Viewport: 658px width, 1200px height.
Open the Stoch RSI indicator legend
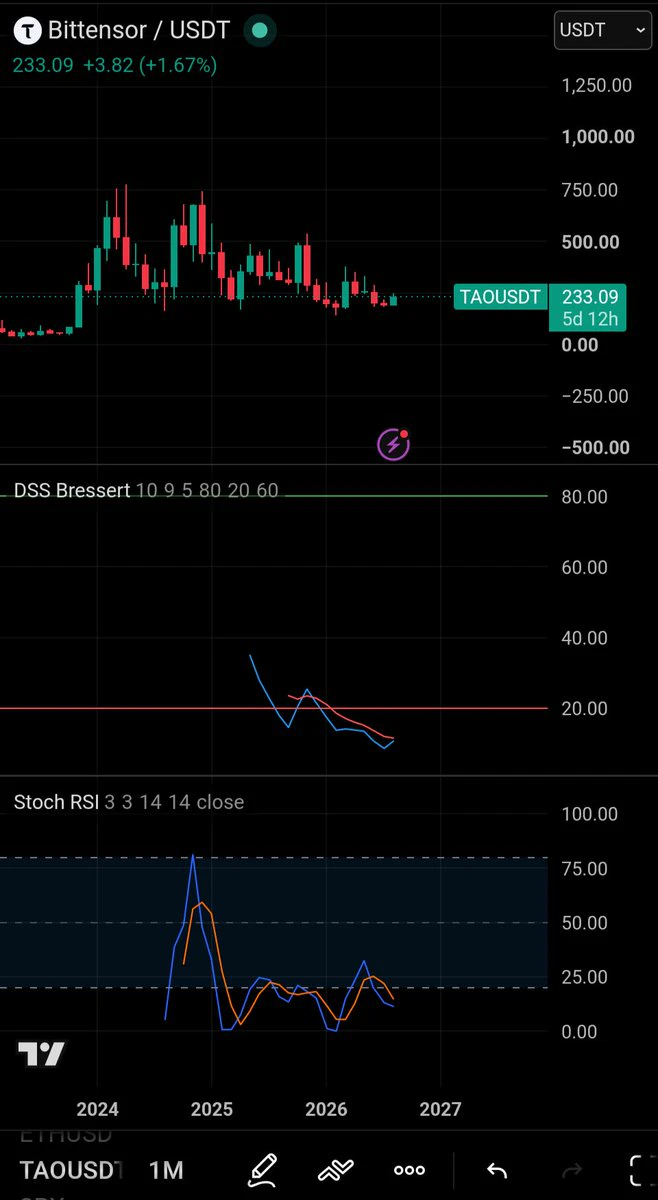128,802
